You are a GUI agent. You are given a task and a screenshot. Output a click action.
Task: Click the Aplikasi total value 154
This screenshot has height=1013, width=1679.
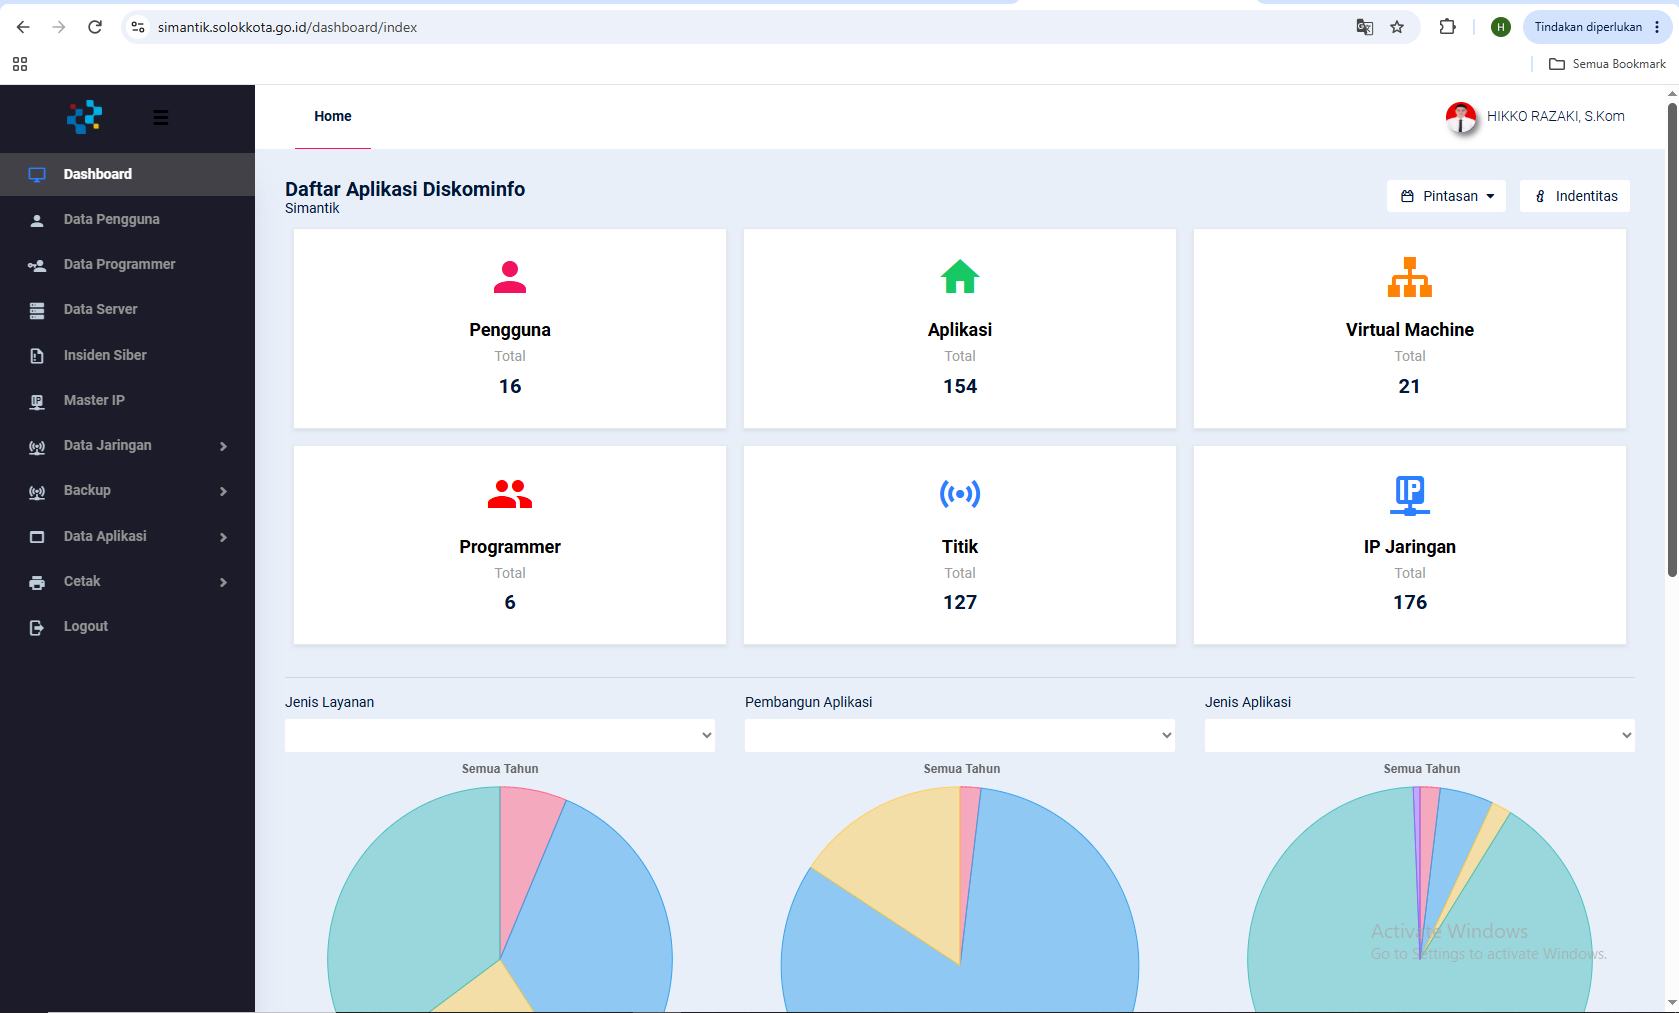click(960, 386)
